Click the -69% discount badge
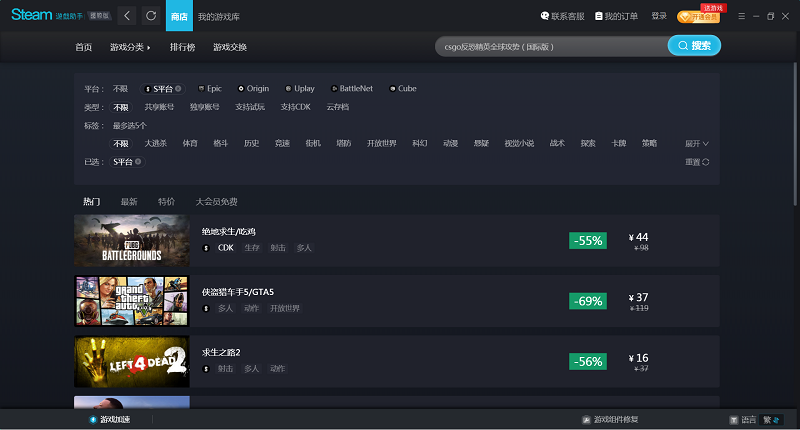Image resolution: width=800 pixels, height=430 pixels. 588,301
